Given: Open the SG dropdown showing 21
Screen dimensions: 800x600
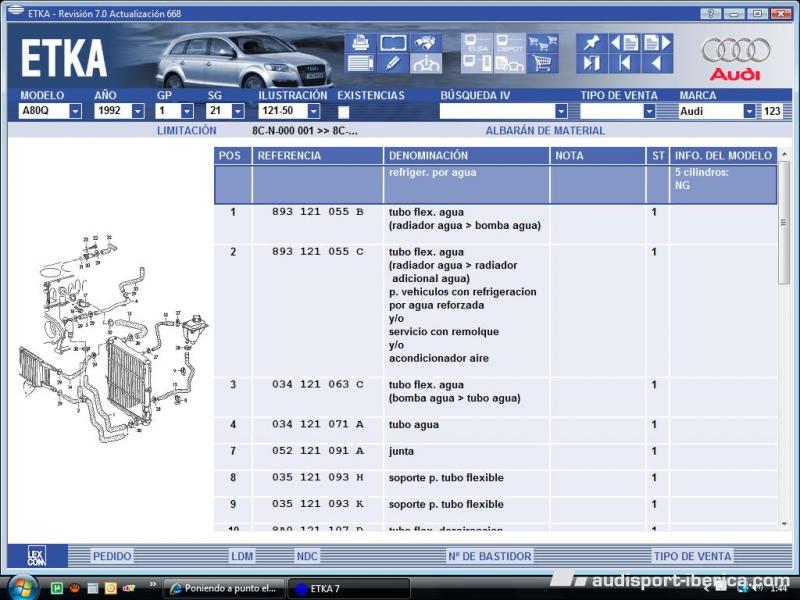Looking at the screenshot, I should (238, 111).
